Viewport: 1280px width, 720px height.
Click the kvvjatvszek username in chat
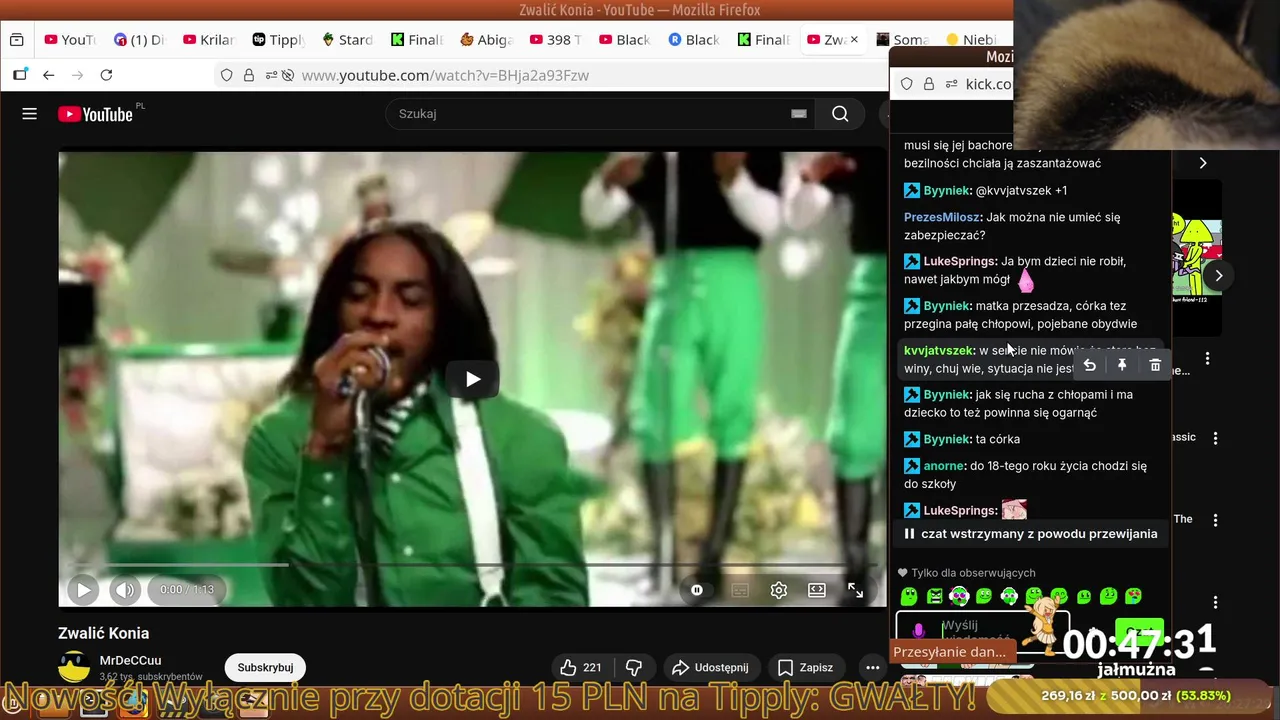[x=938, y=351]
